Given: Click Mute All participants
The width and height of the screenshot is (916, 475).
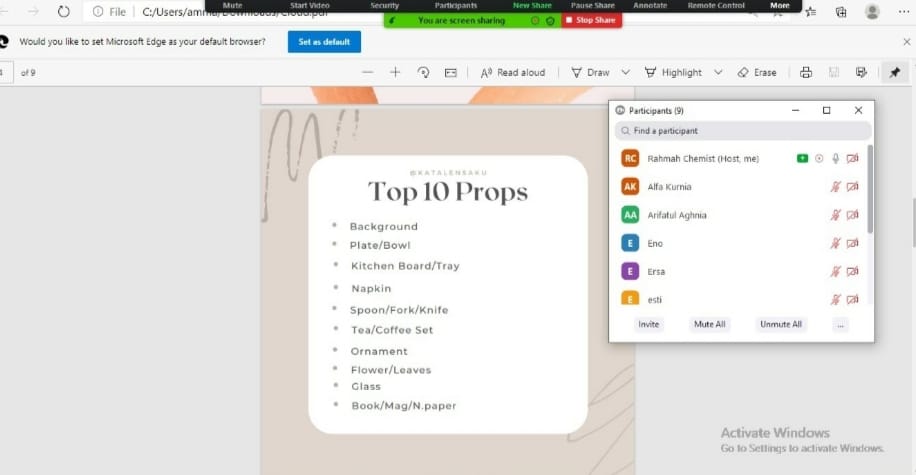Looking at the screenshot, I should coord(710,324).
